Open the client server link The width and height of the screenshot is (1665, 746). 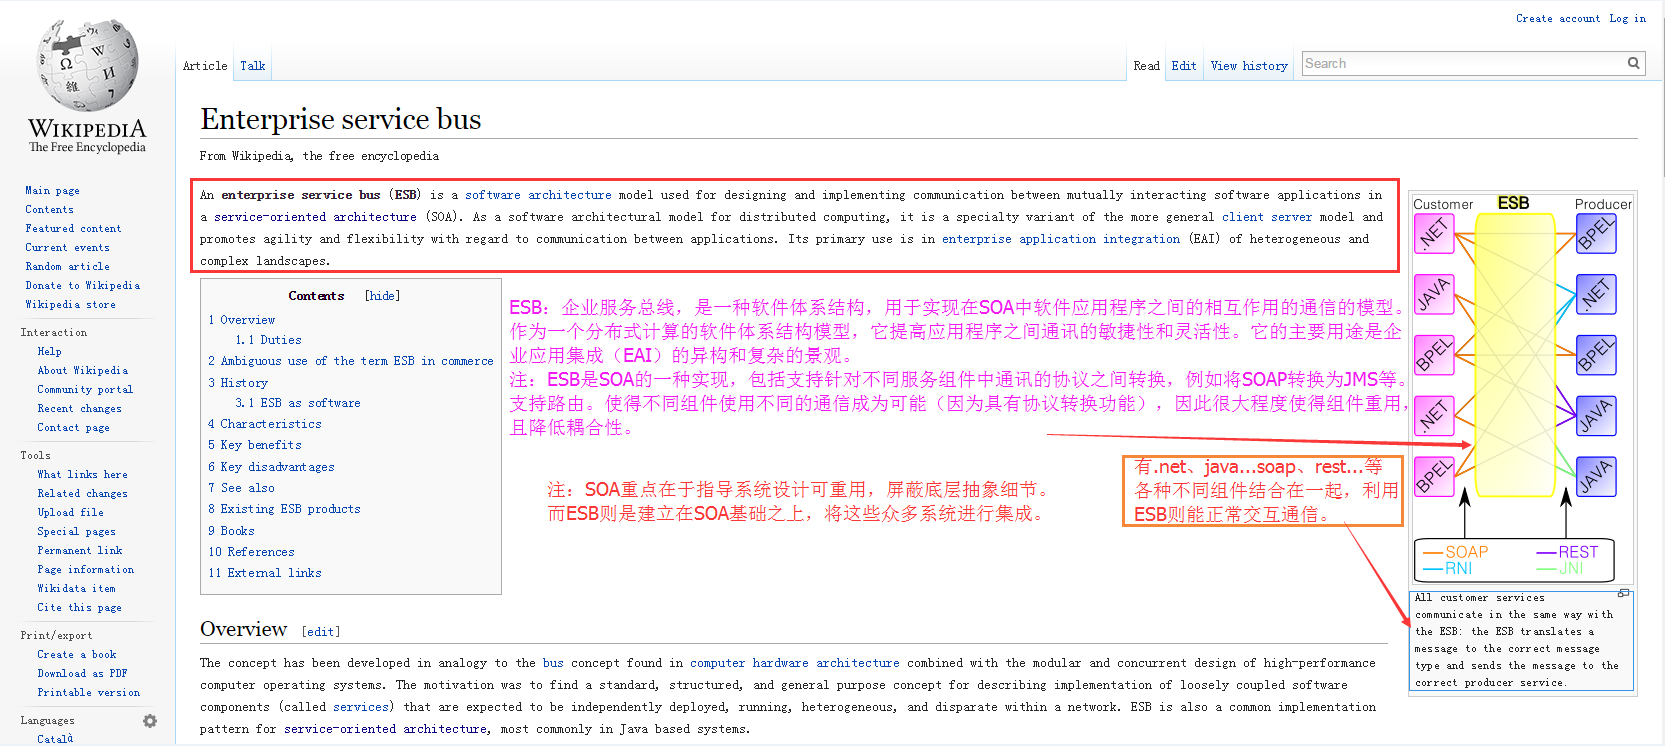click(1267, 217)
